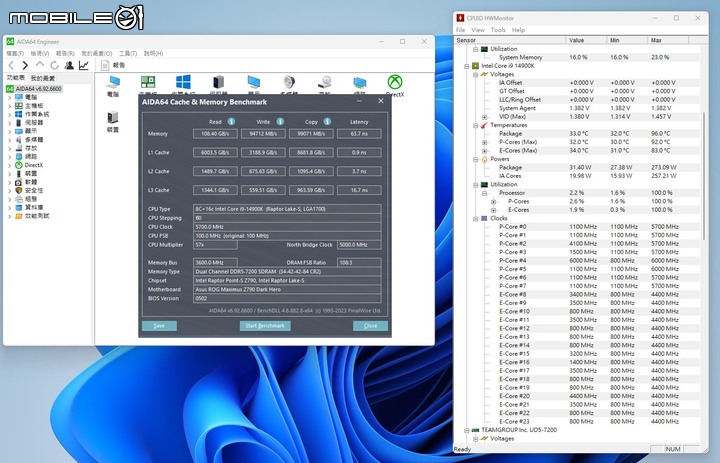Expand the 軟體 node in AIDA64 tree

(x=10, y=182)
